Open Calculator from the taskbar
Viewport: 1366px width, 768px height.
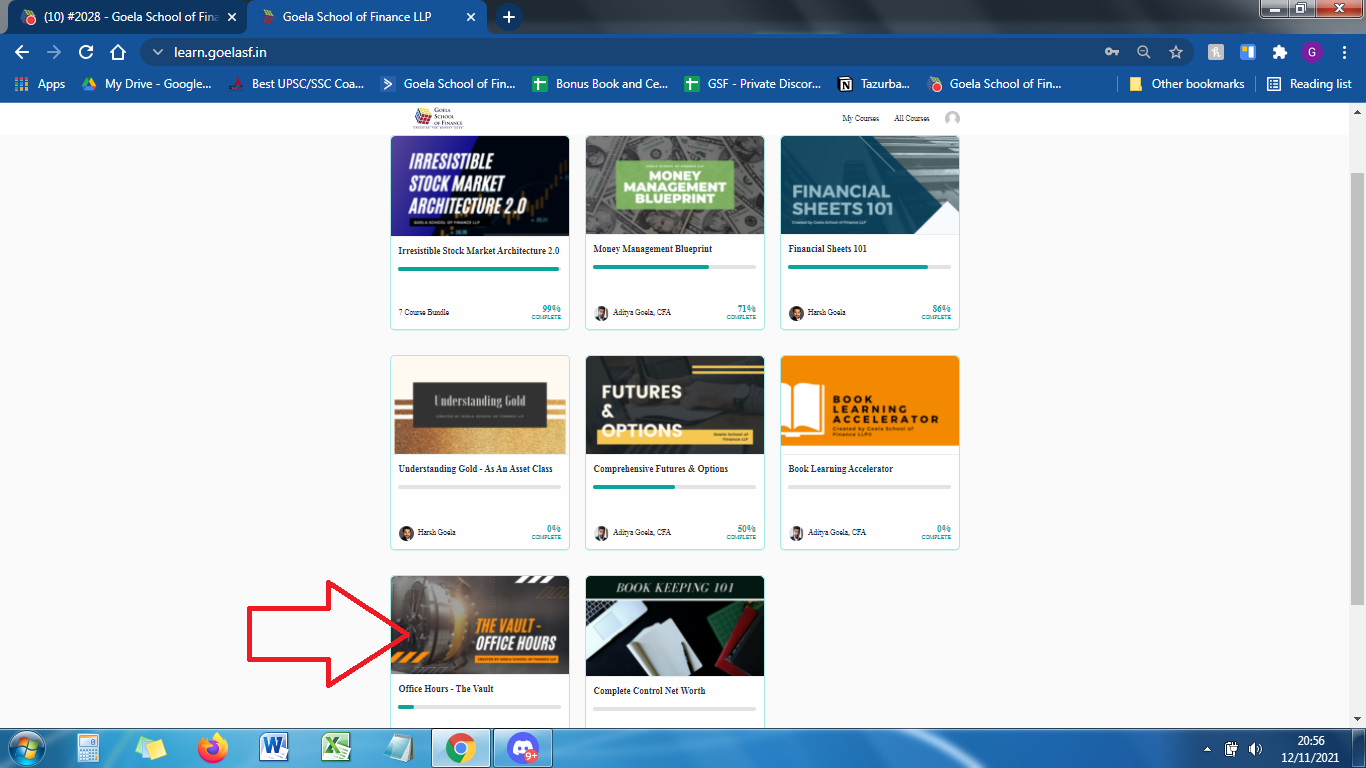[x=88, y=748]
